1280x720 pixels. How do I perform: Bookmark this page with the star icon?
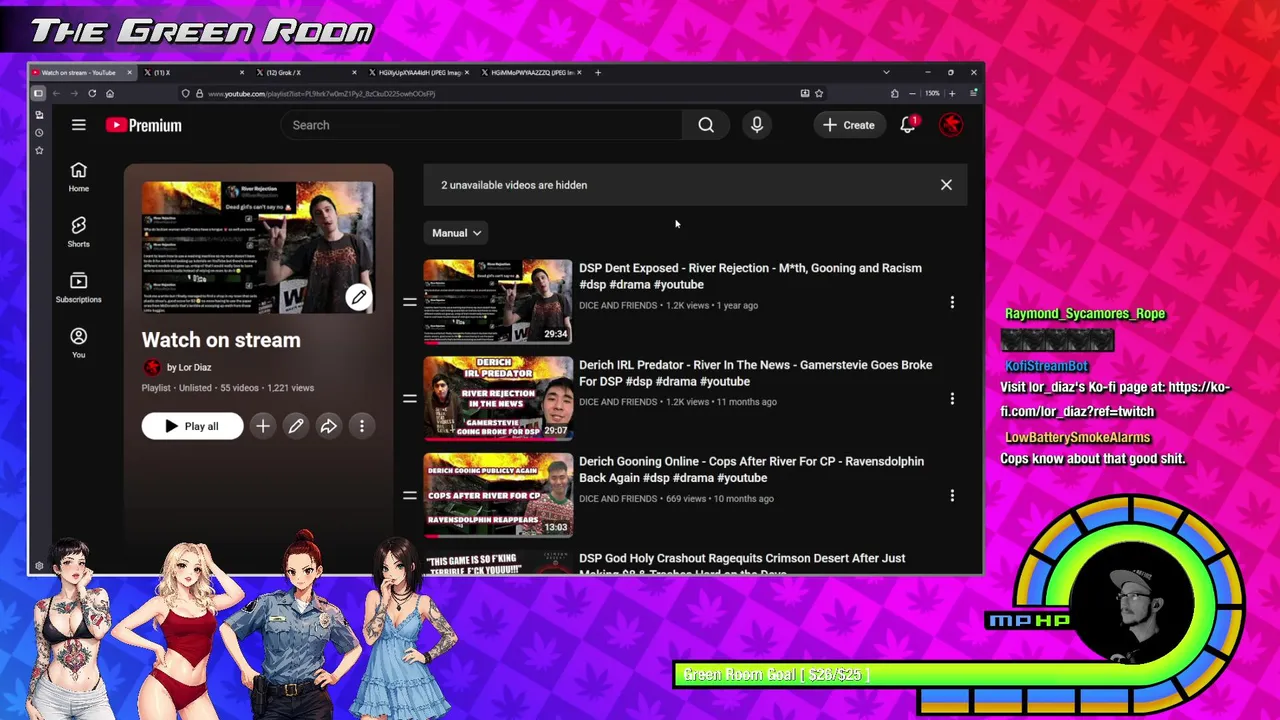click(x=819, y=93)
